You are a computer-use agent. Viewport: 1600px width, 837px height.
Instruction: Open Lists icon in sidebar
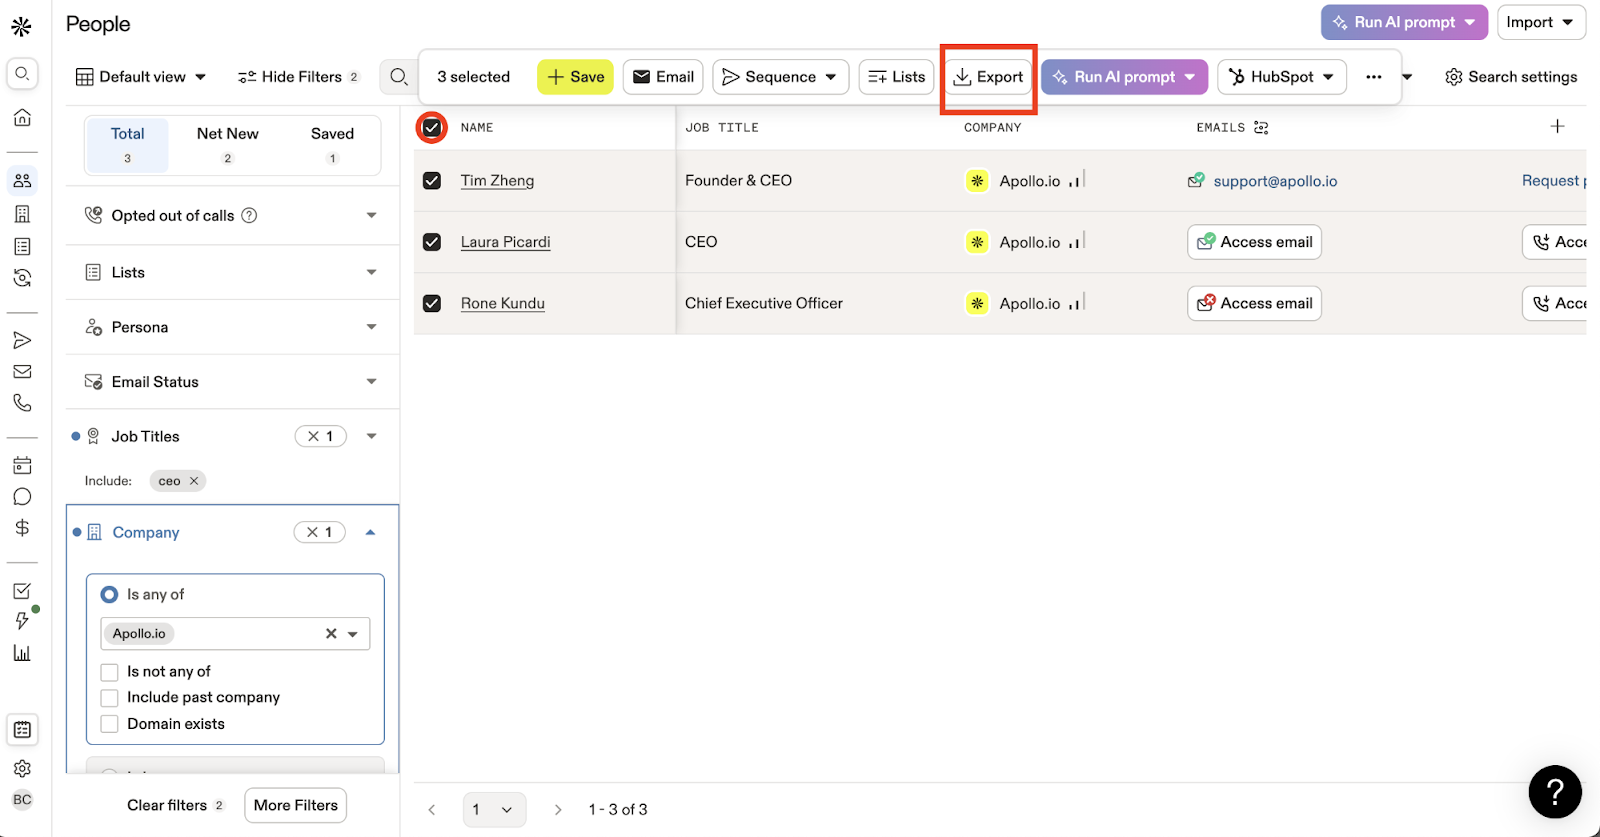(x=22, y=246)
